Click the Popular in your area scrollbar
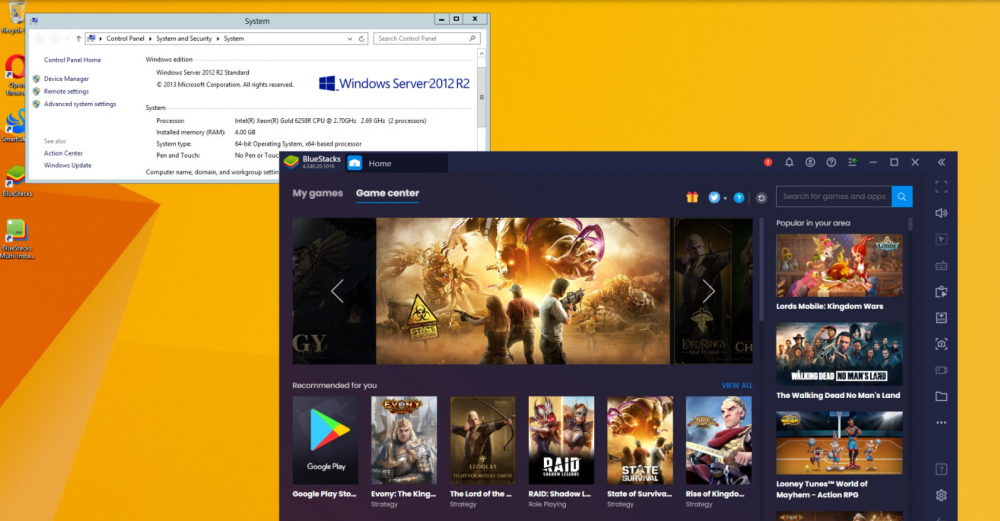This screenshot has height=521, width=1000. point(910,224)
